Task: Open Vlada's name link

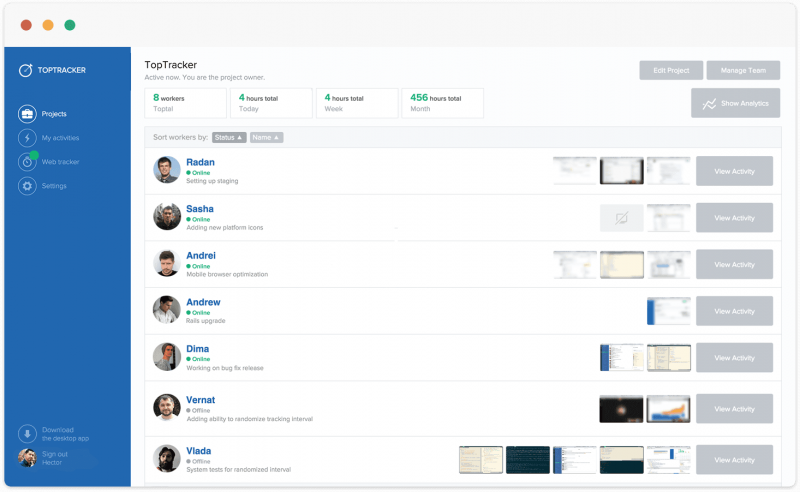Action: point(198,451)
